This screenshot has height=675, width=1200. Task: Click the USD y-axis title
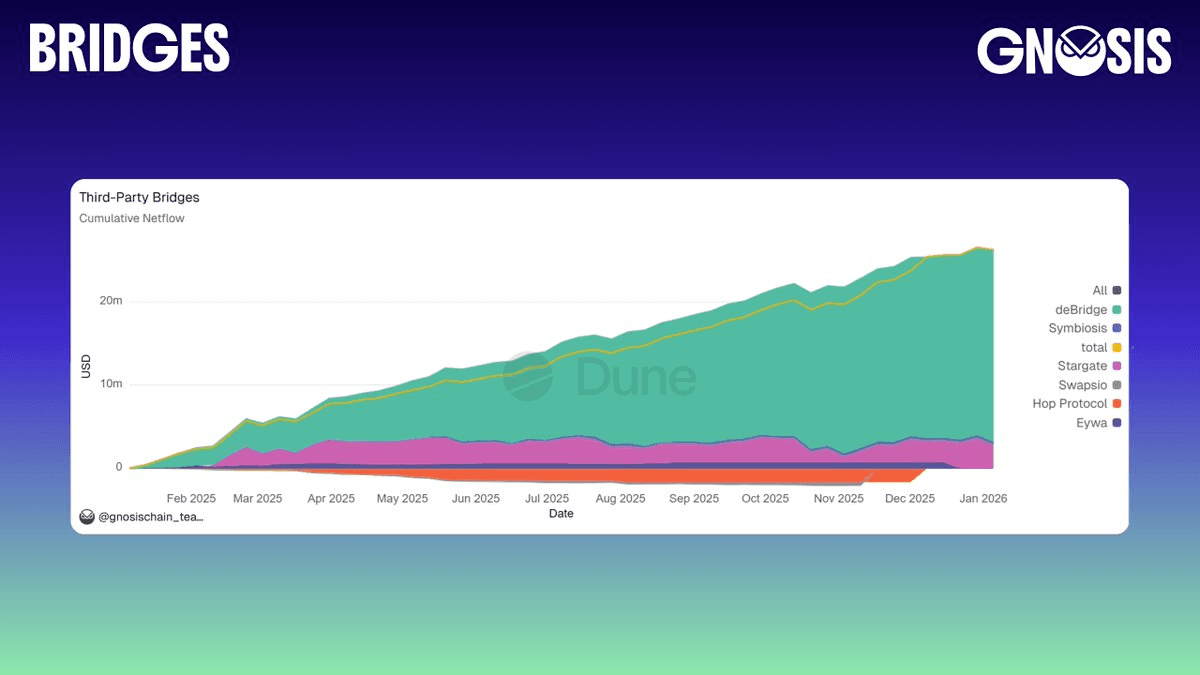86,366
